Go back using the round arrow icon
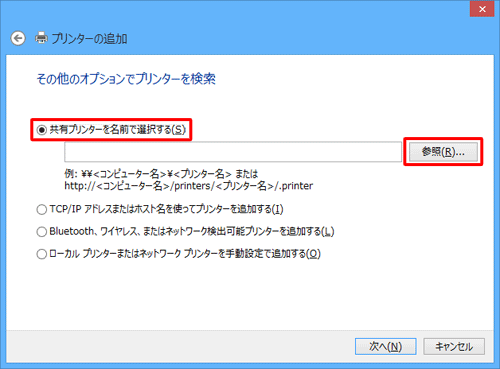This screenshot has width=500, height=369. point(18,38)
